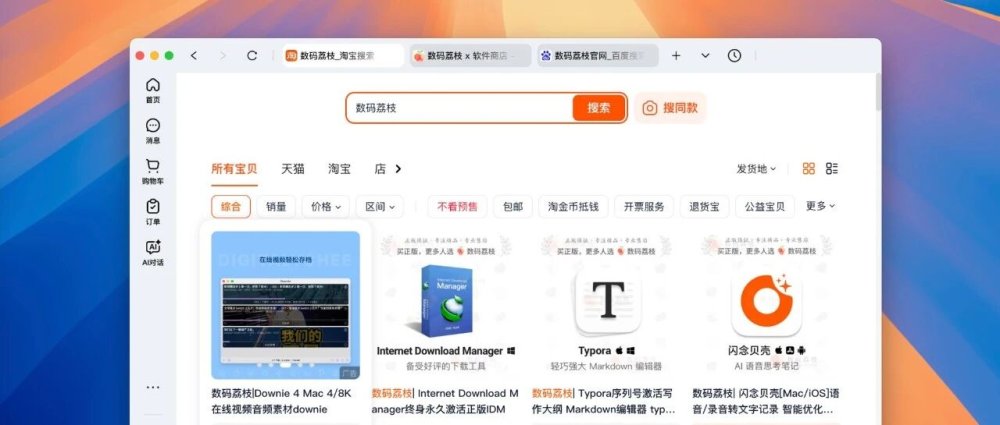The width and height of the screenshot is (1000, 425).
Task: Open the 价格 sort dropdown
Action: pos(326,207)
